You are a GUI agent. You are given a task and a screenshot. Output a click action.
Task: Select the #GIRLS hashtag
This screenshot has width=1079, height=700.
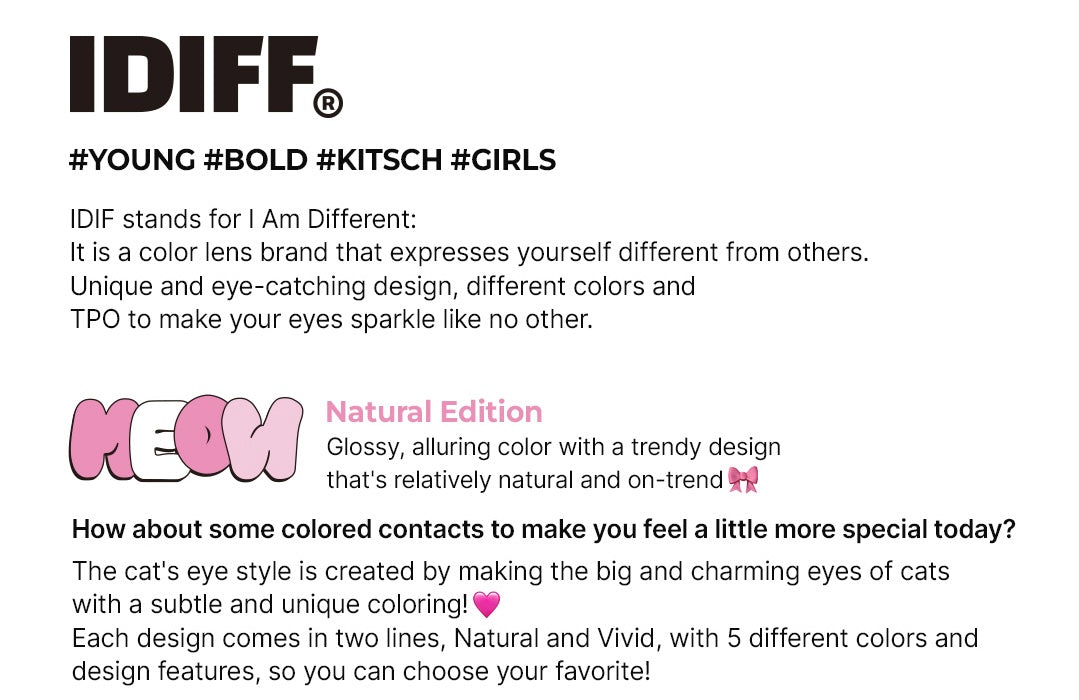pos(503,160)
